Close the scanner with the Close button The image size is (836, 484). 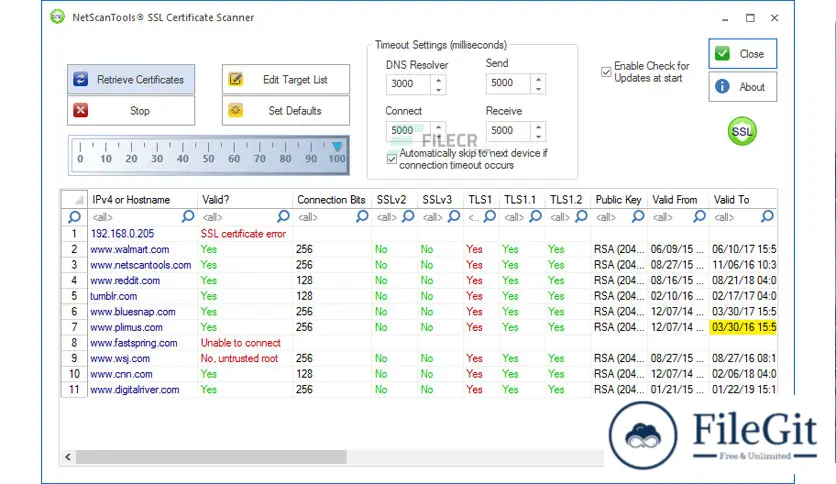click(742, 53)
